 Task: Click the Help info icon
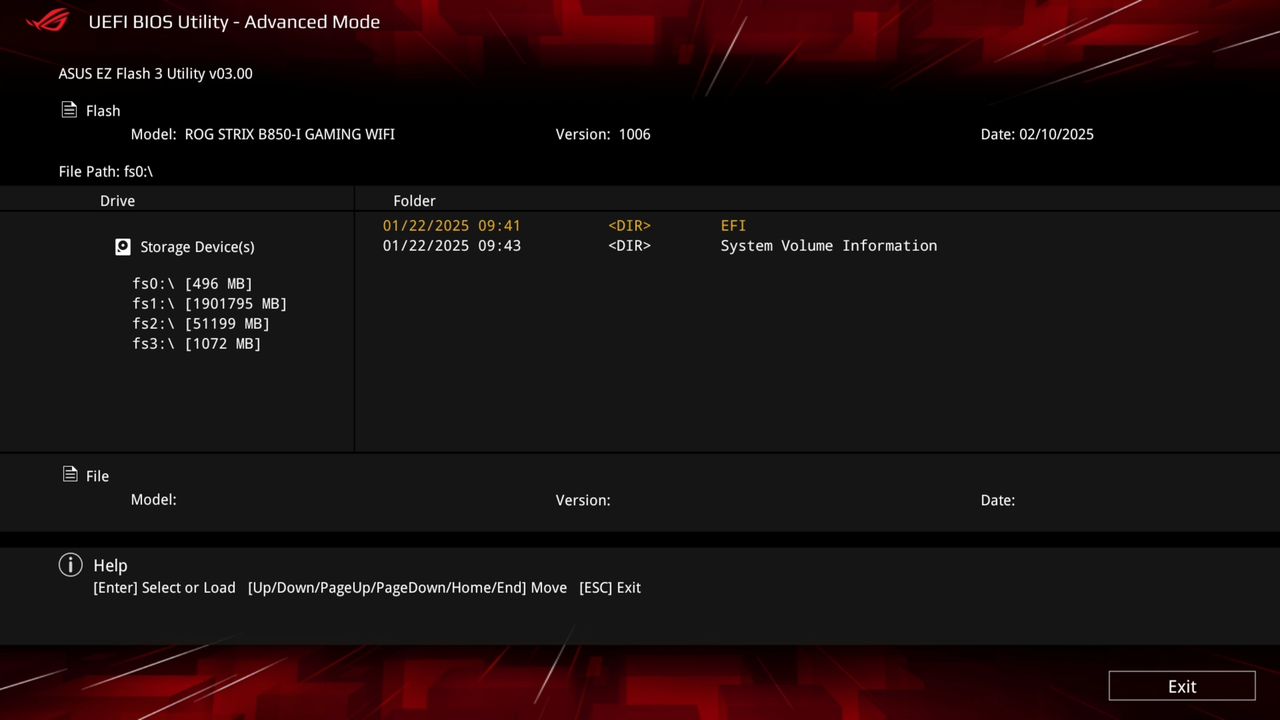(70, 565)
